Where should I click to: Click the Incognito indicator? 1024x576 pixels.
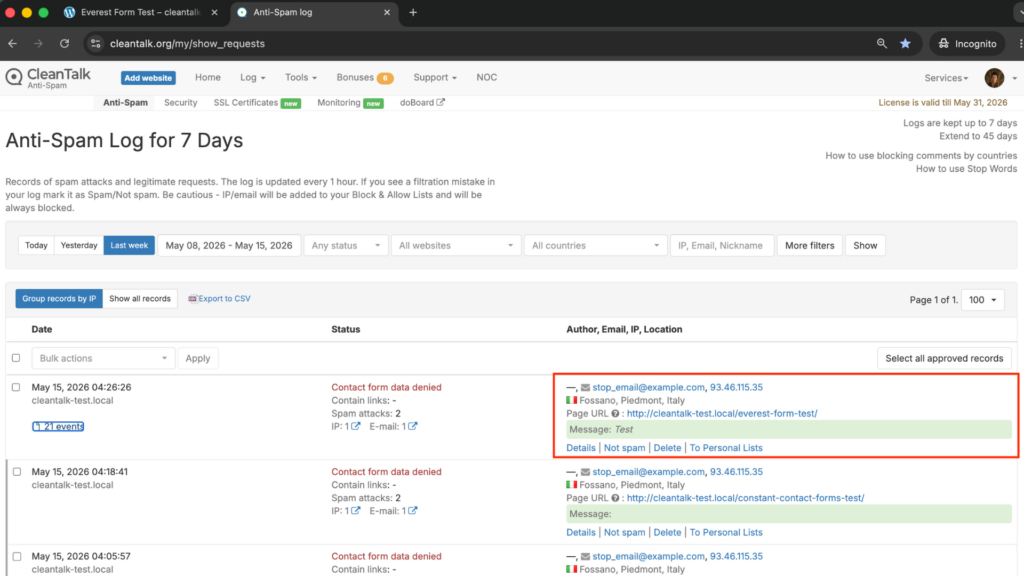click(x=967, y=44)
